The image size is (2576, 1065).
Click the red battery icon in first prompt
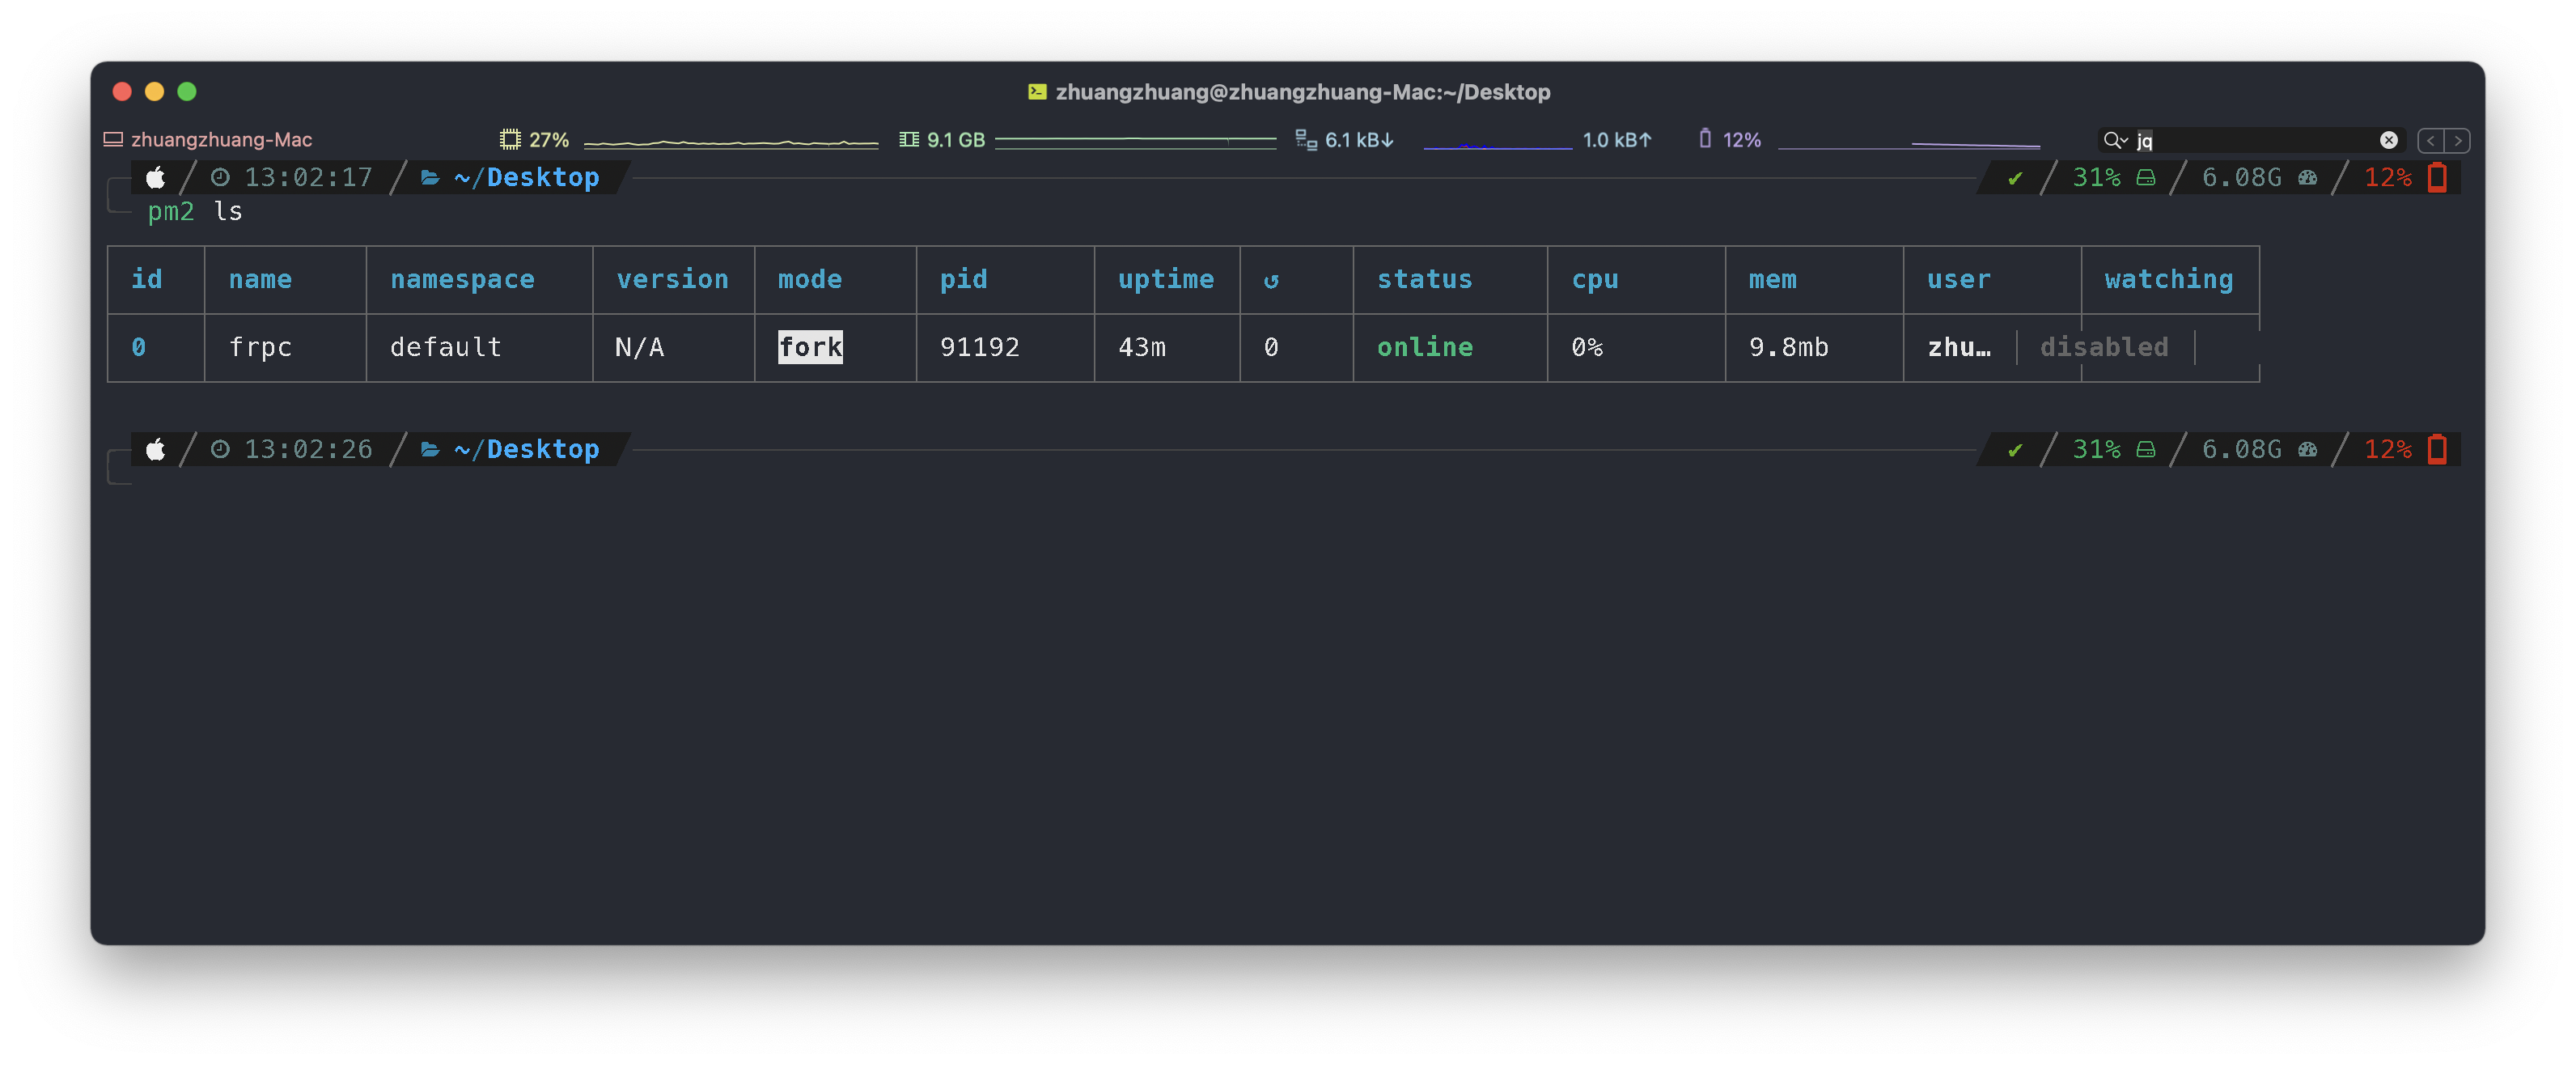pos(2438,178)
